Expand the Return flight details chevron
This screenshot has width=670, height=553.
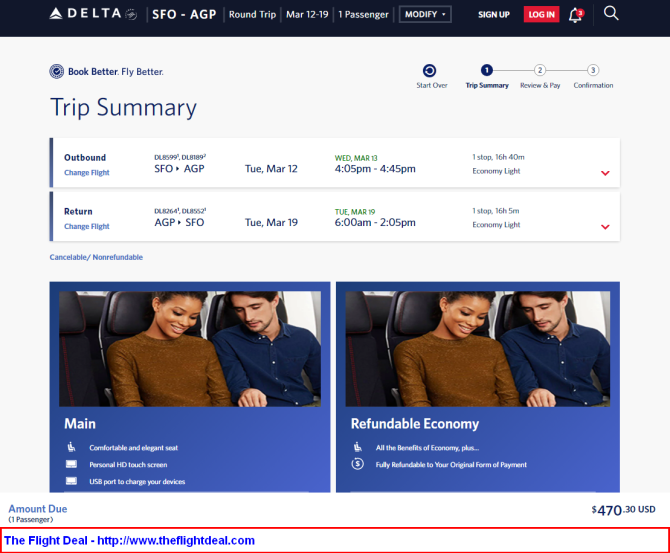(x=605, y=227)
